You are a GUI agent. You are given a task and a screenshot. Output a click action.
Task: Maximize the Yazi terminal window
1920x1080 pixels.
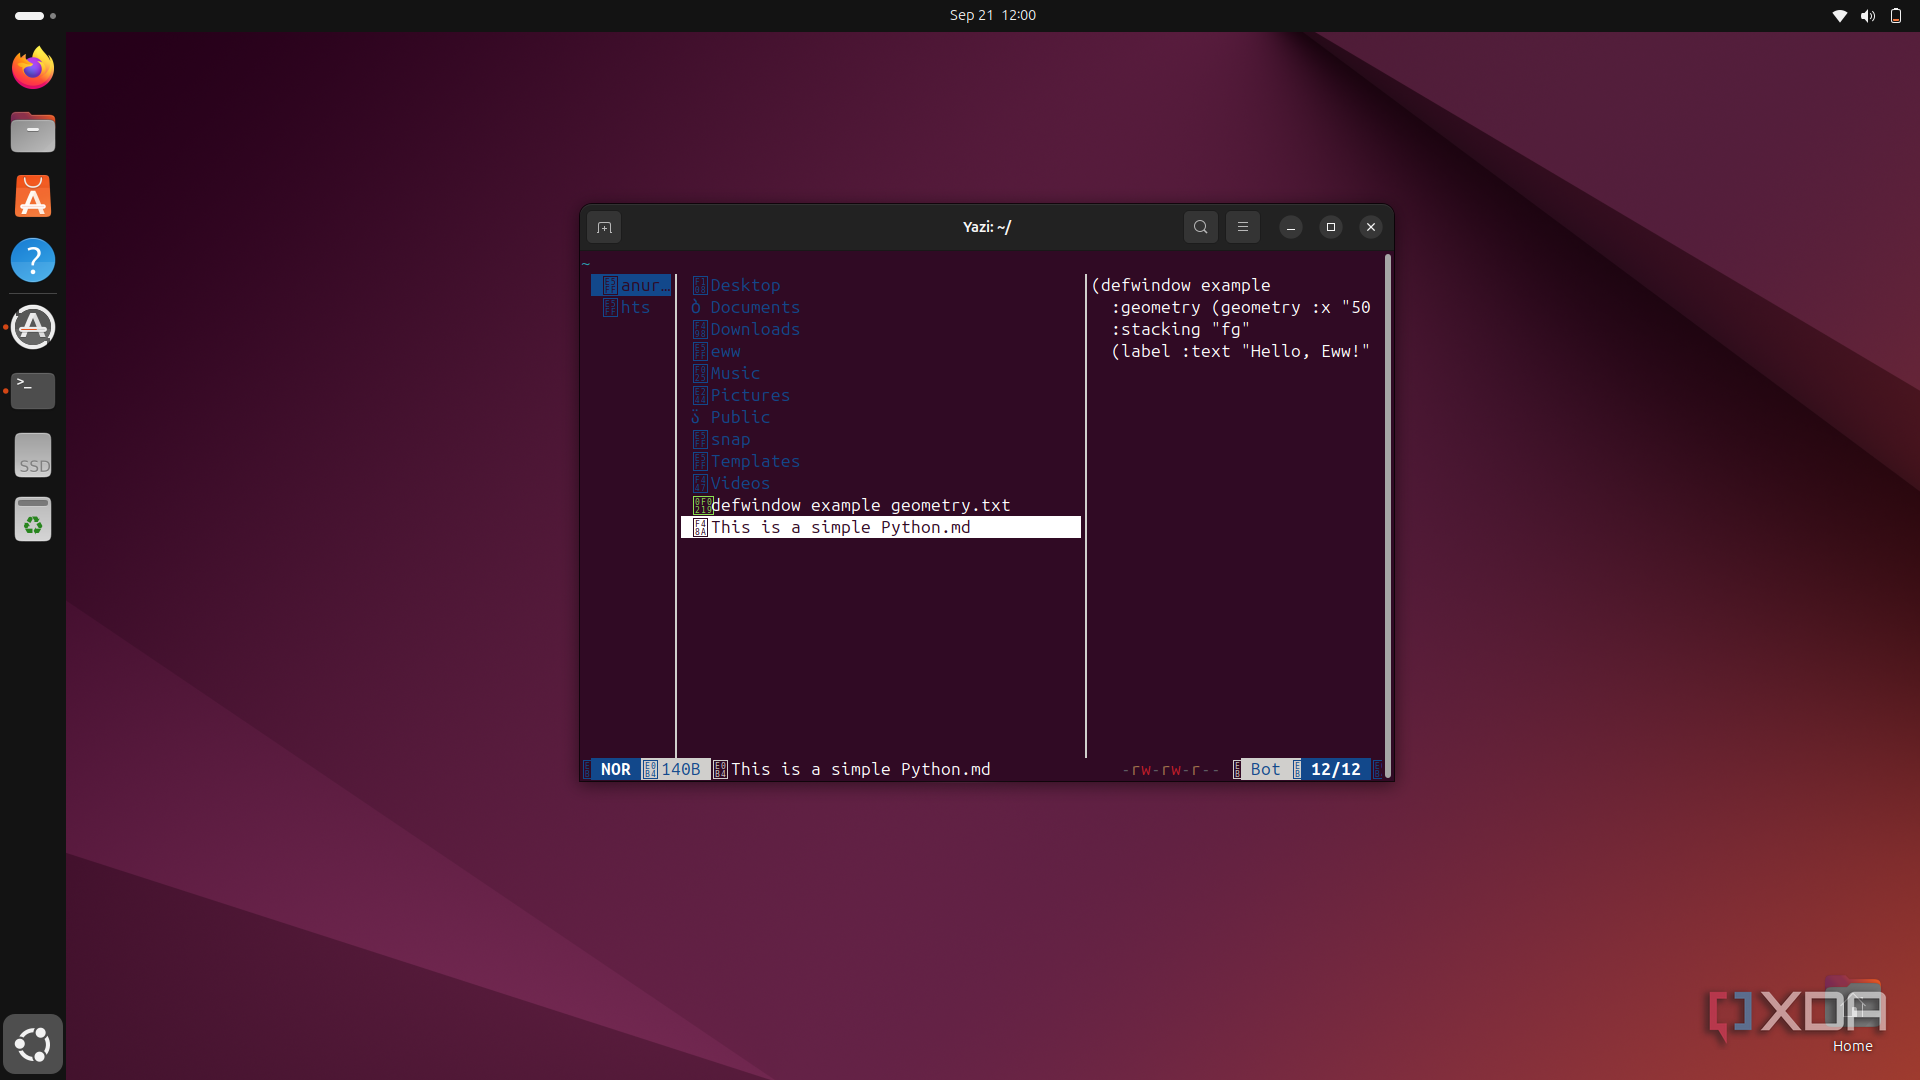point(1331,227)
